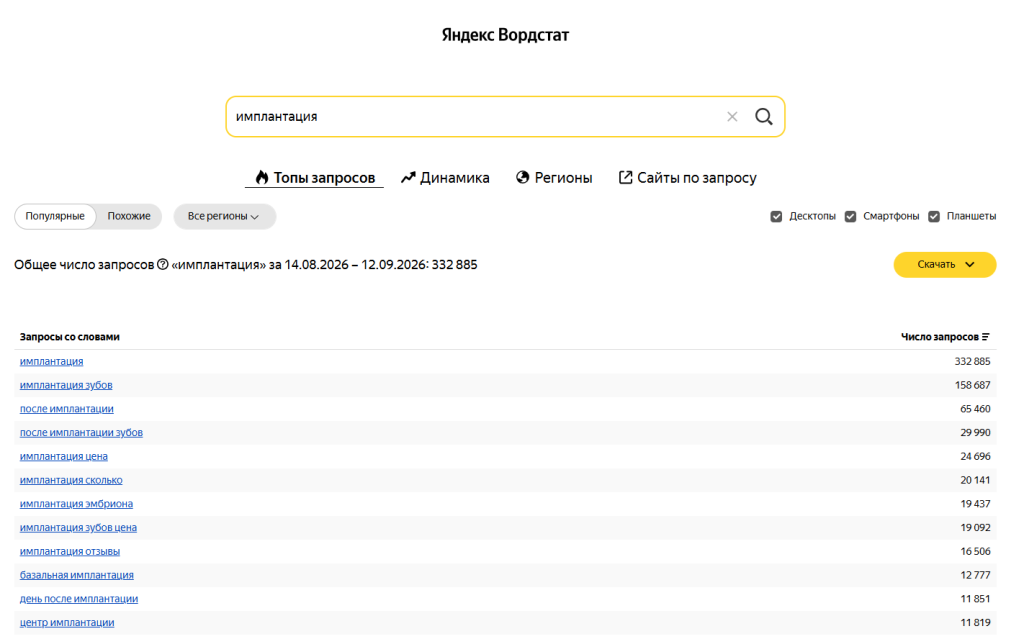The image size is (1024, 639).
Task: Open the Регионы tab
Action: (554, 178)
